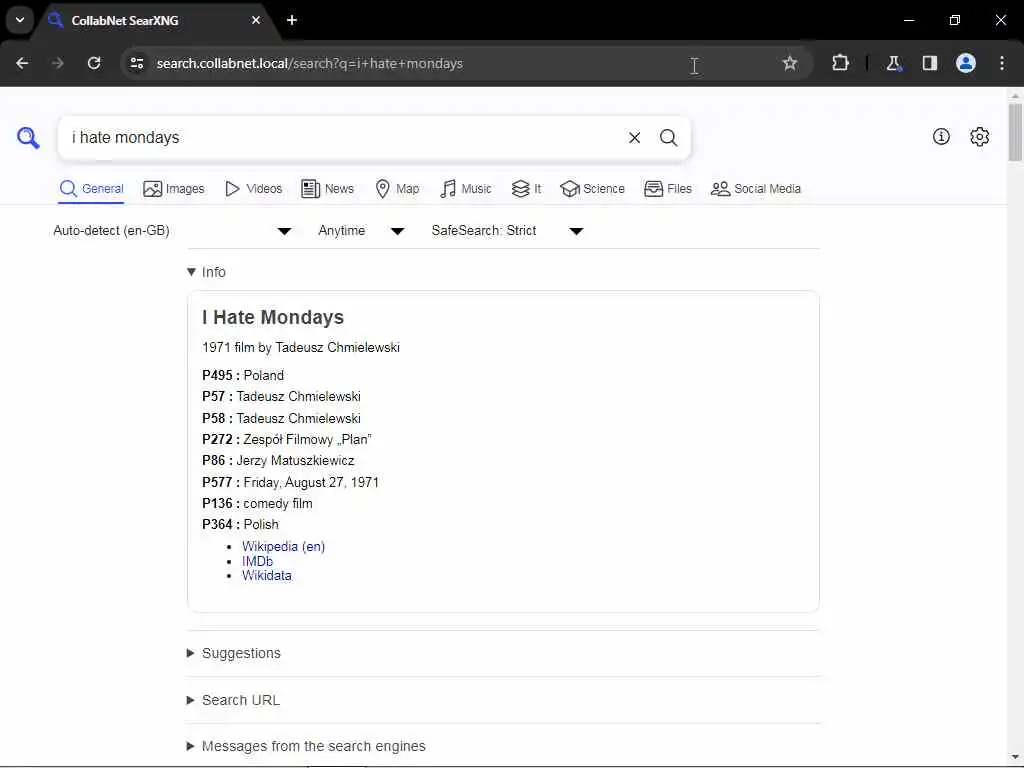Click the 'P86 : Jerzy Matuszkiewicz' row
The width and height of the screenshot is (1024, 768).
(278, 460)
